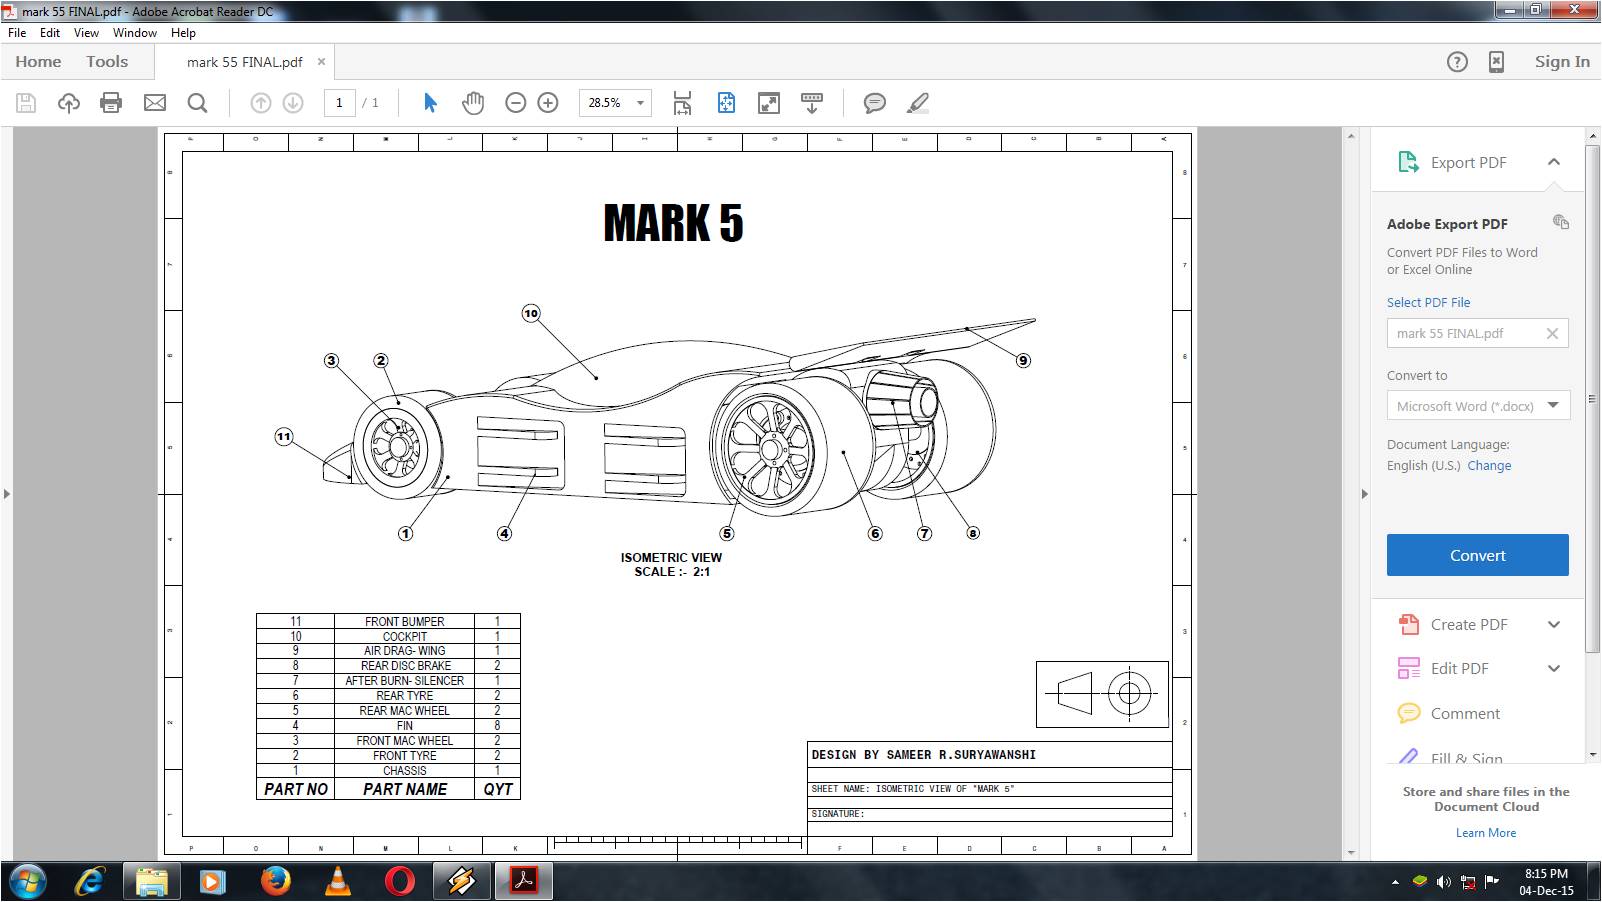
Task: Click the Select PDF File link
Action: click(1428, 302)
